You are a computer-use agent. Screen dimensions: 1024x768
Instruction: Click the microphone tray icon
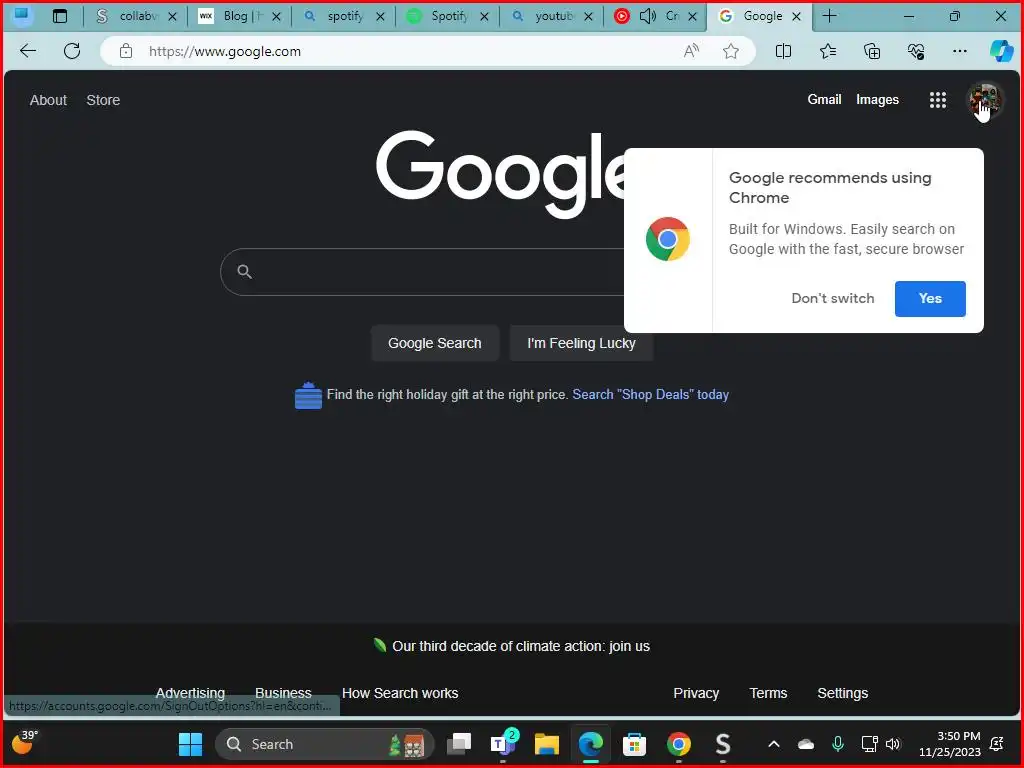click(x=838, y=744)
